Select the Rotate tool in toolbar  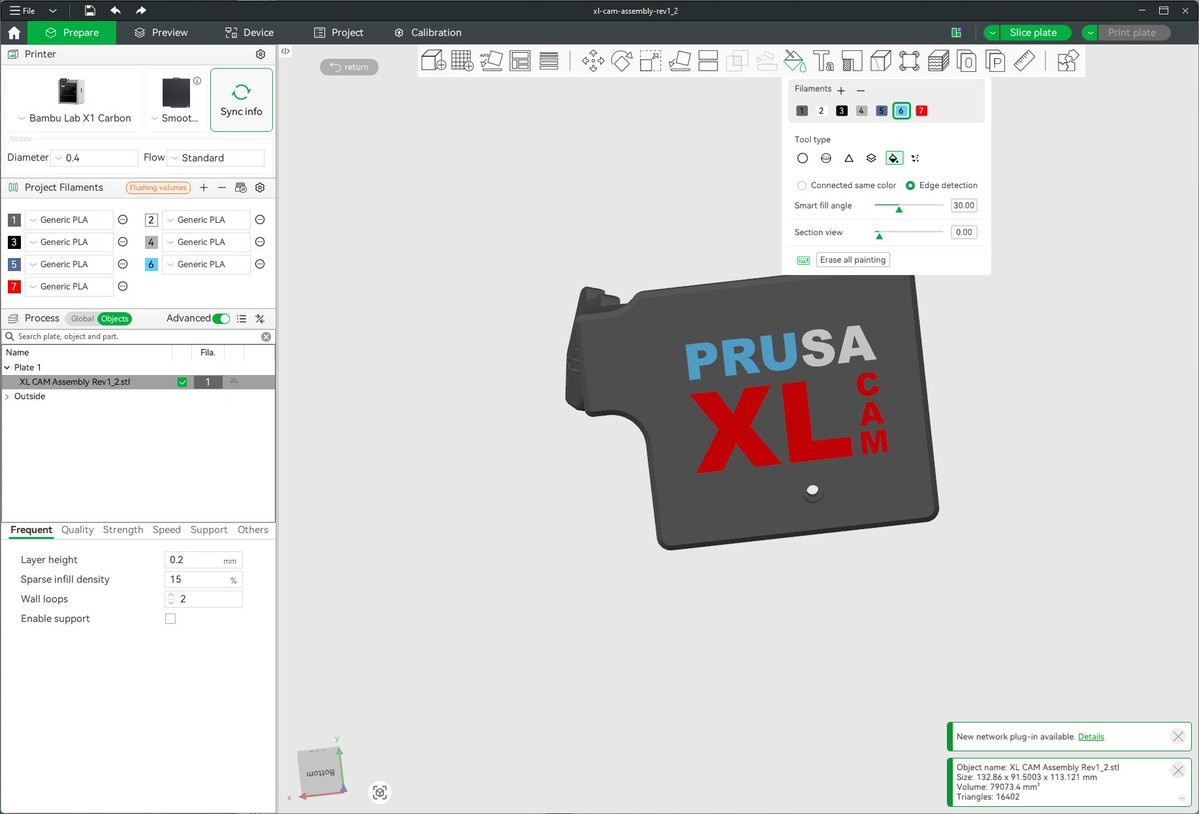click(x=622, y=60)
